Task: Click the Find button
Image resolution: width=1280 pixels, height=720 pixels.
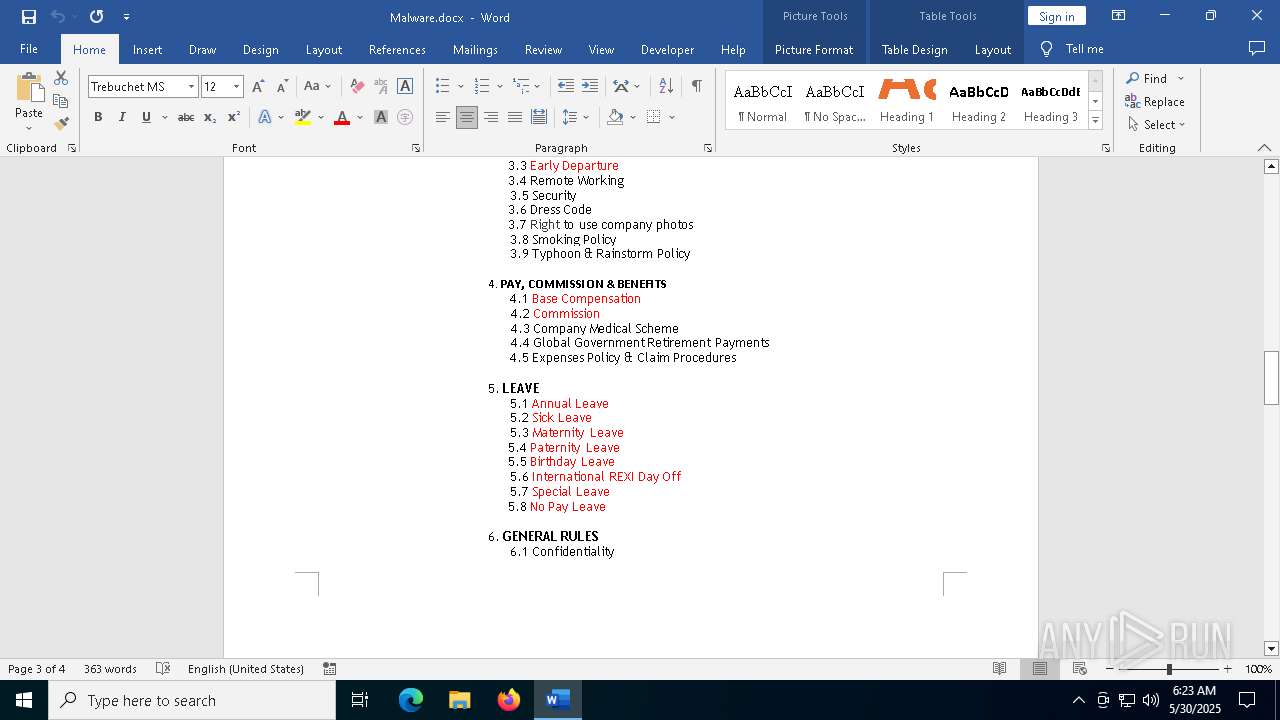Action: pos(1146,78)
